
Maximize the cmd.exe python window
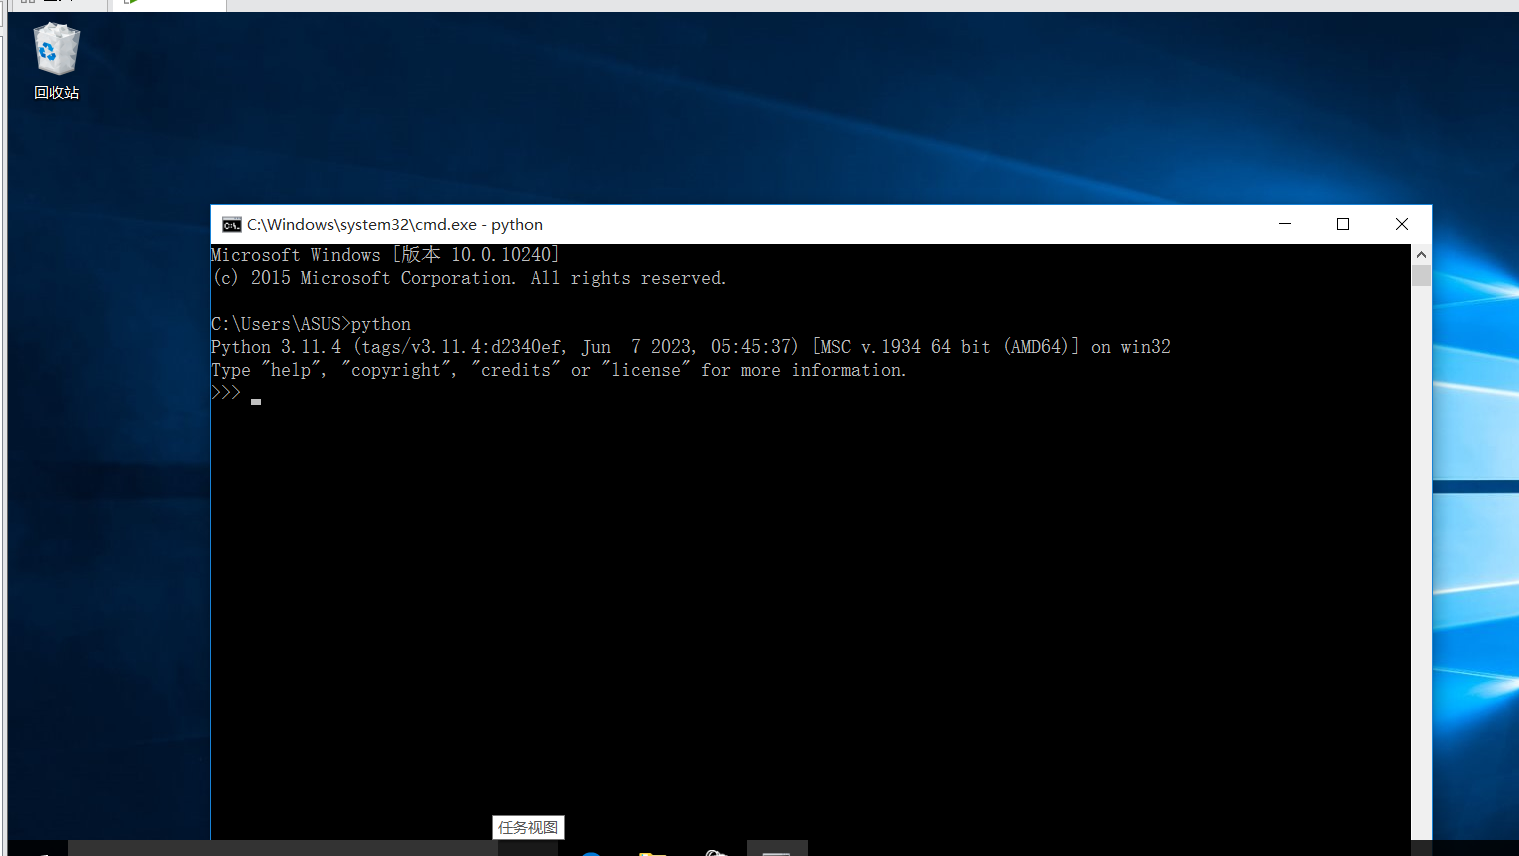(1343, 224)
